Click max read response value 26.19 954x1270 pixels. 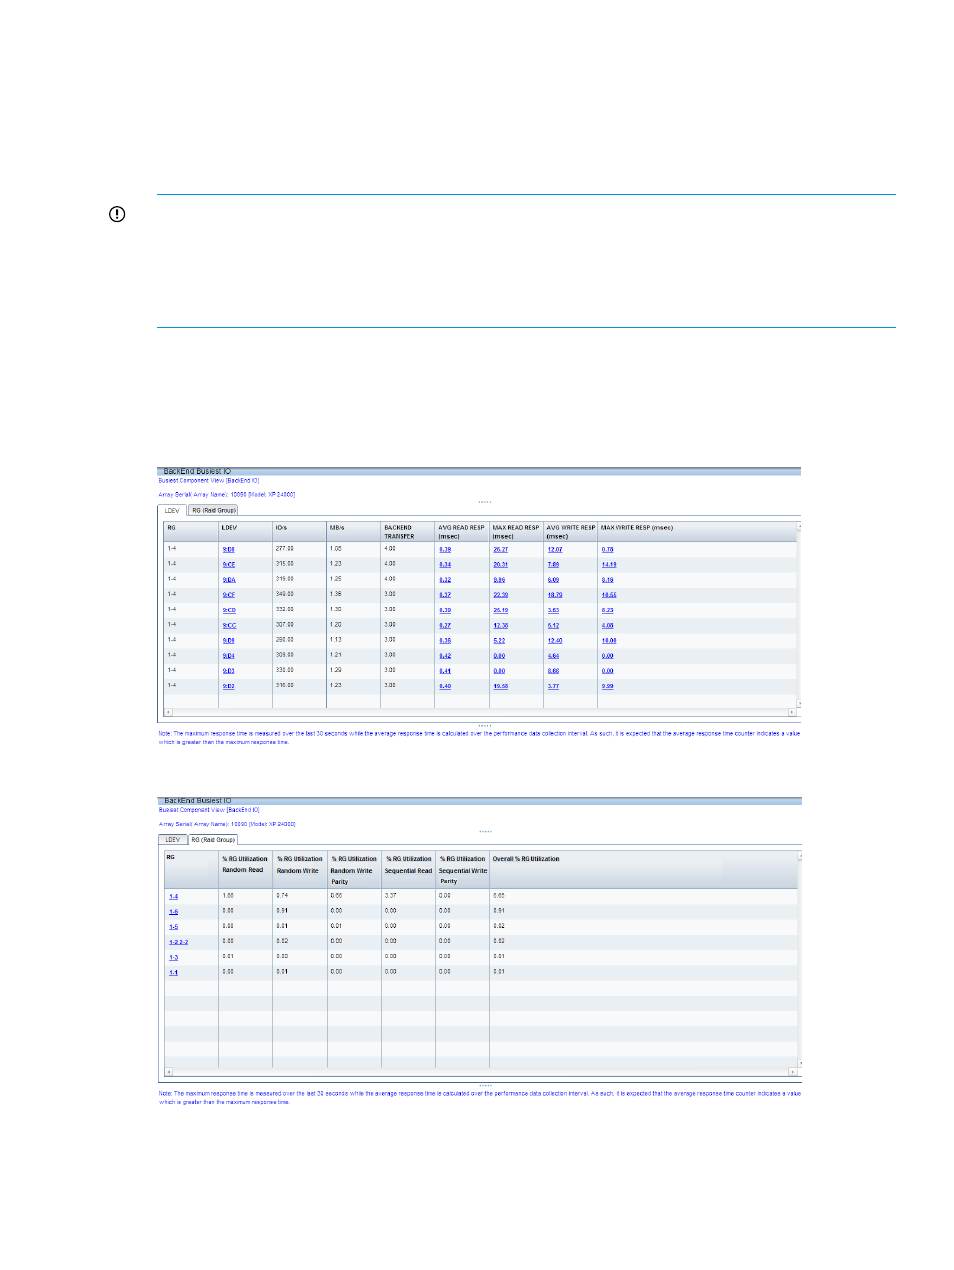click(500, 610)
